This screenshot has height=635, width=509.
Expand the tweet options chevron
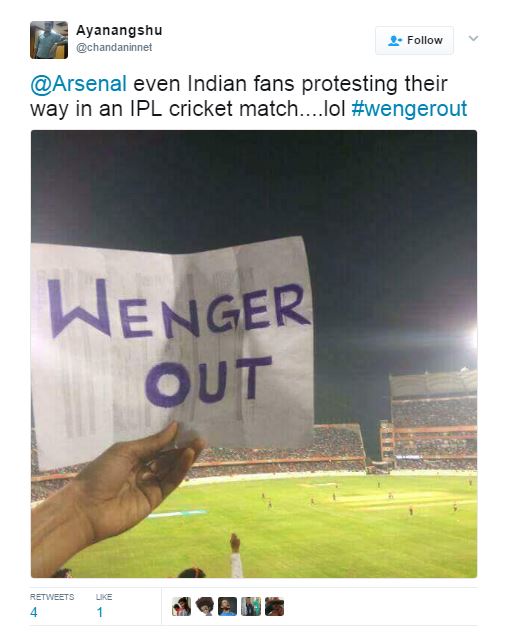[x=473, y=38]
